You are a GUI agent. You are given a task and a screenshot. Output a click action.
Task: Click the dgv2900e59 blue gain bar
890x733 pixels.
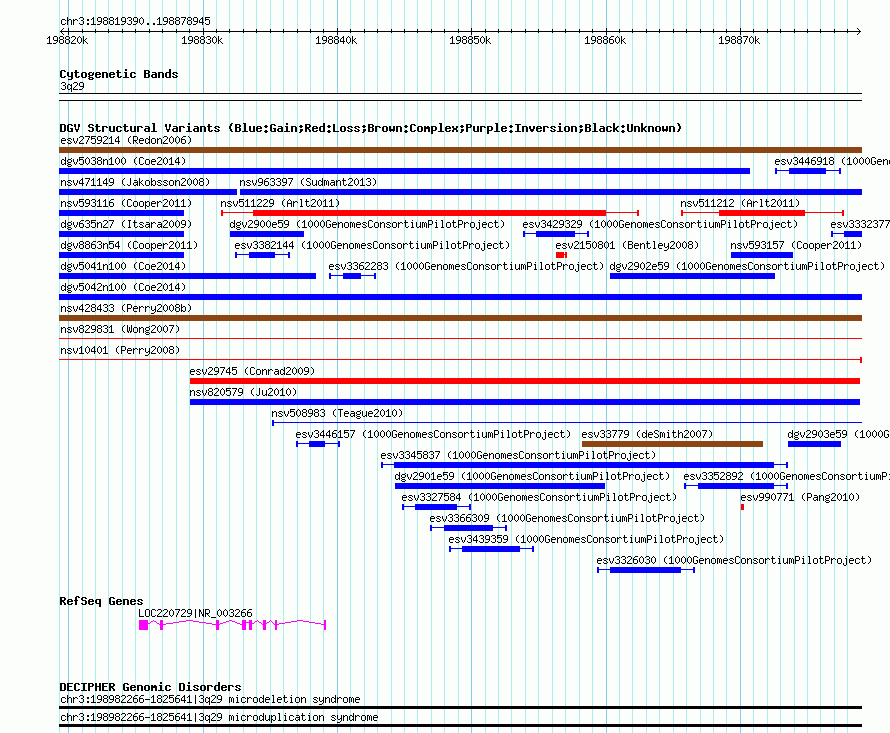coord(267,234)
